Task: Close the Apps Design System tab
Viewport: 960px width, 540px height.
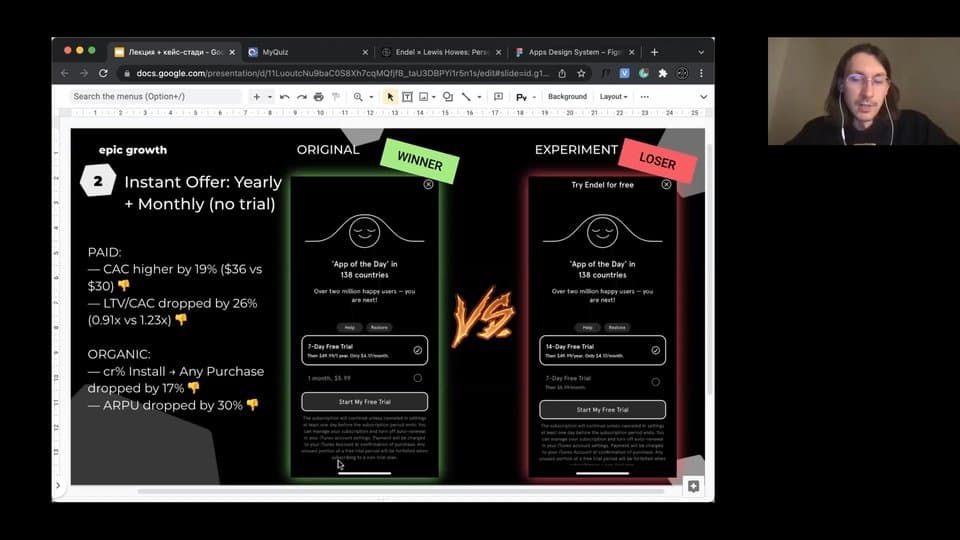Action: pyautogui.click(x=631, y=52)
